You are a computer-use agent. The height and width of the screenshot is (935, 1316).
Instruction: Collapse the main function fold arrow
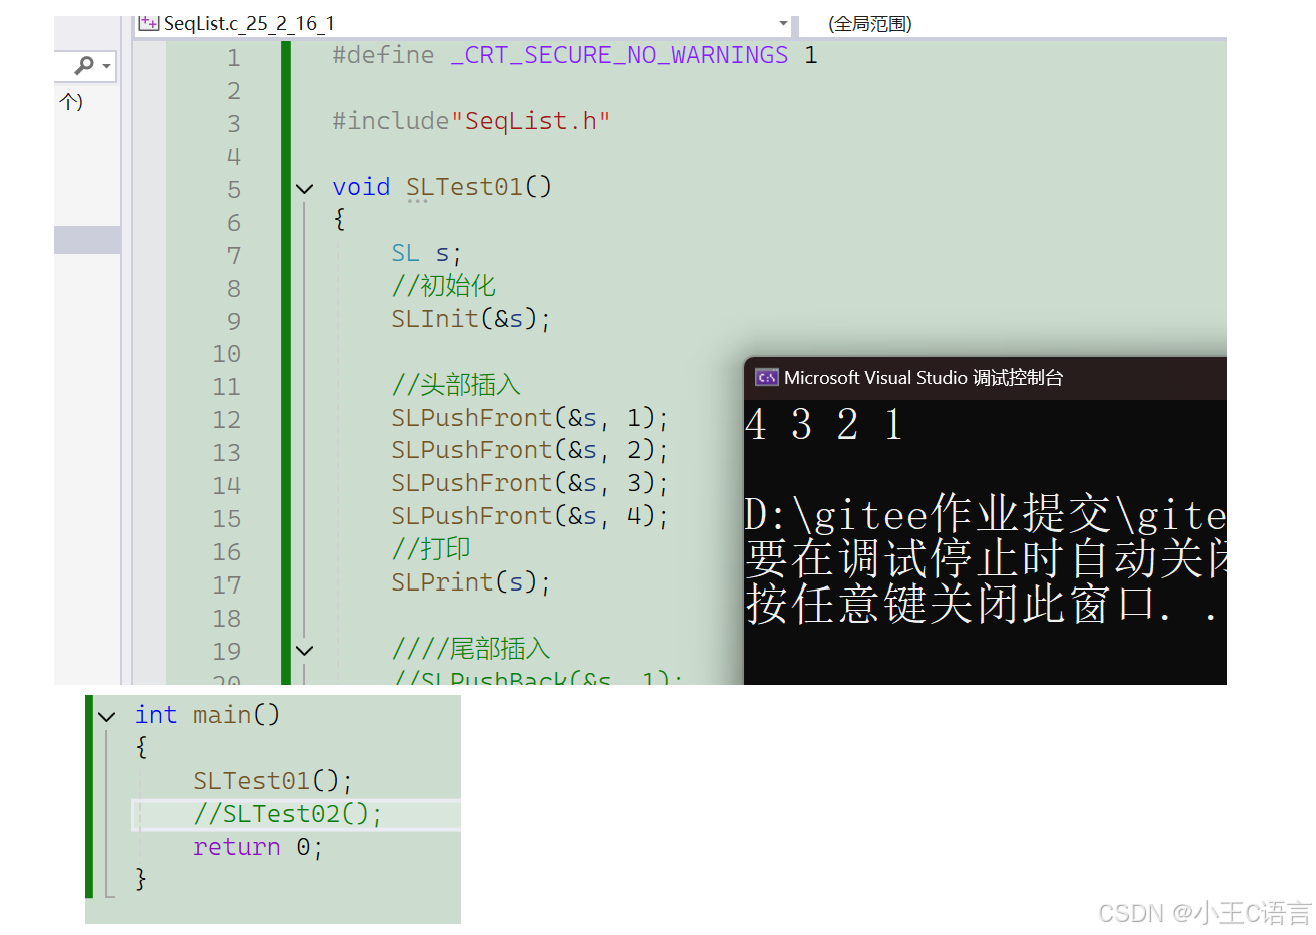pos(107,716)
